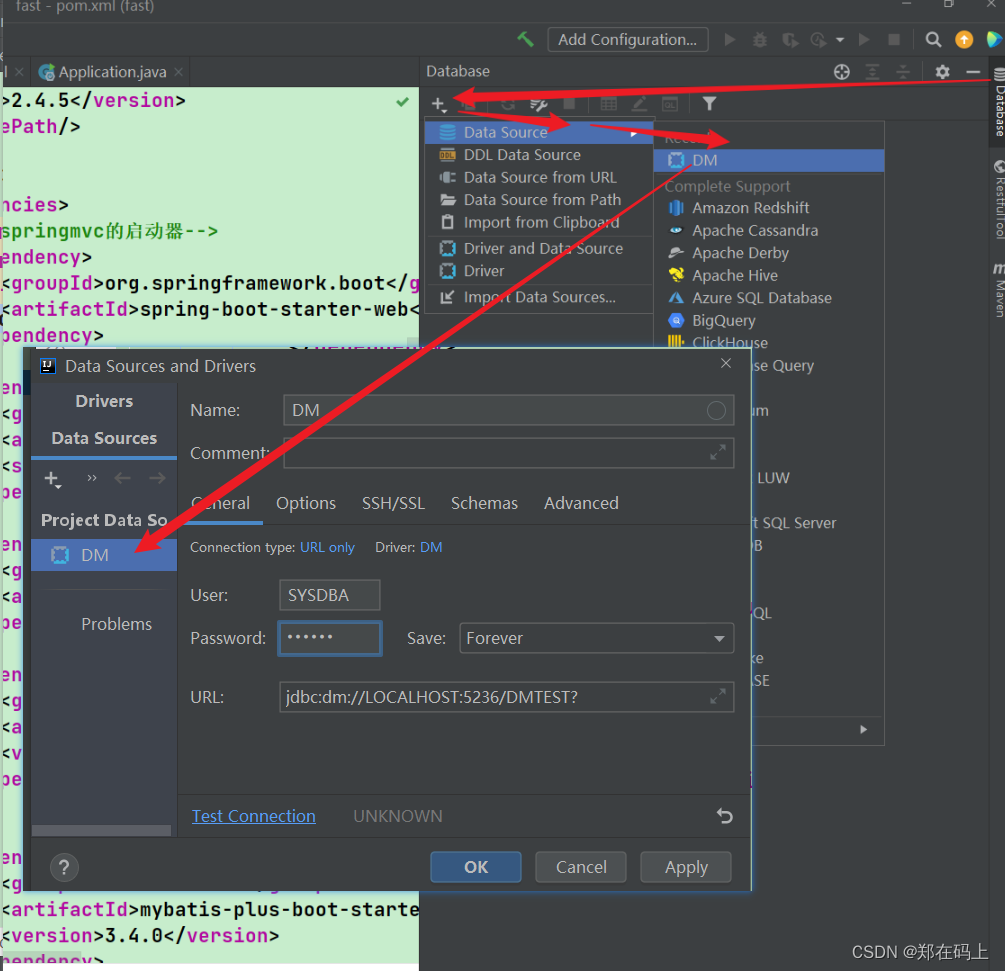Click the User field SYSDBA

pos(329,595)
